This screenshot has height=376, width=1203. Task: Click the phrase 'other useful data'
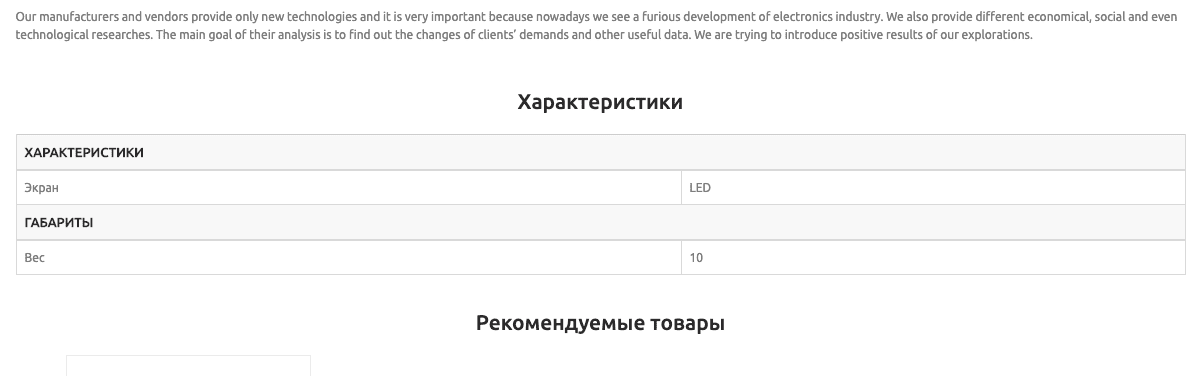641,35
